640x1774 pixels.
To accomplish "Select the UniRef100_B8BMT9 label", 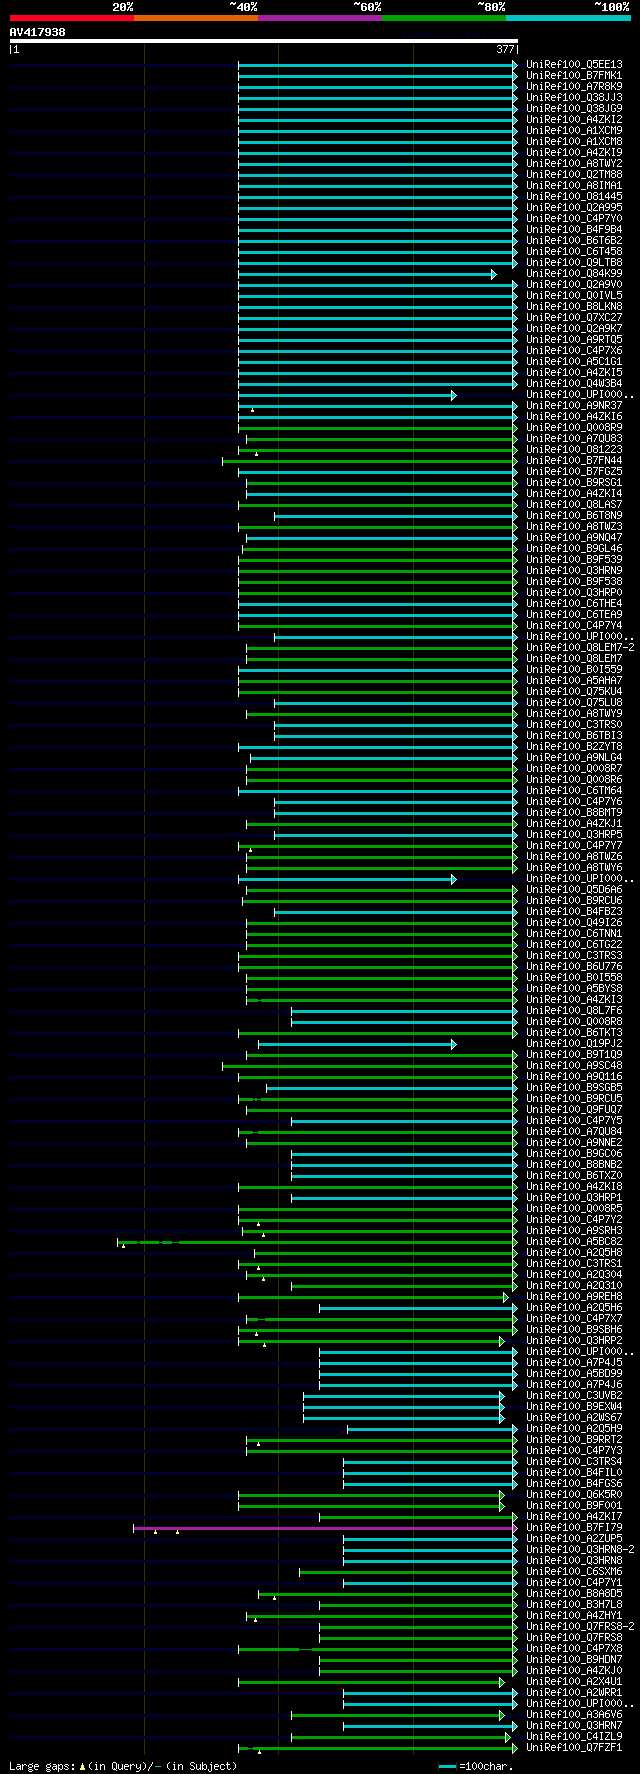I will (574, 812).
